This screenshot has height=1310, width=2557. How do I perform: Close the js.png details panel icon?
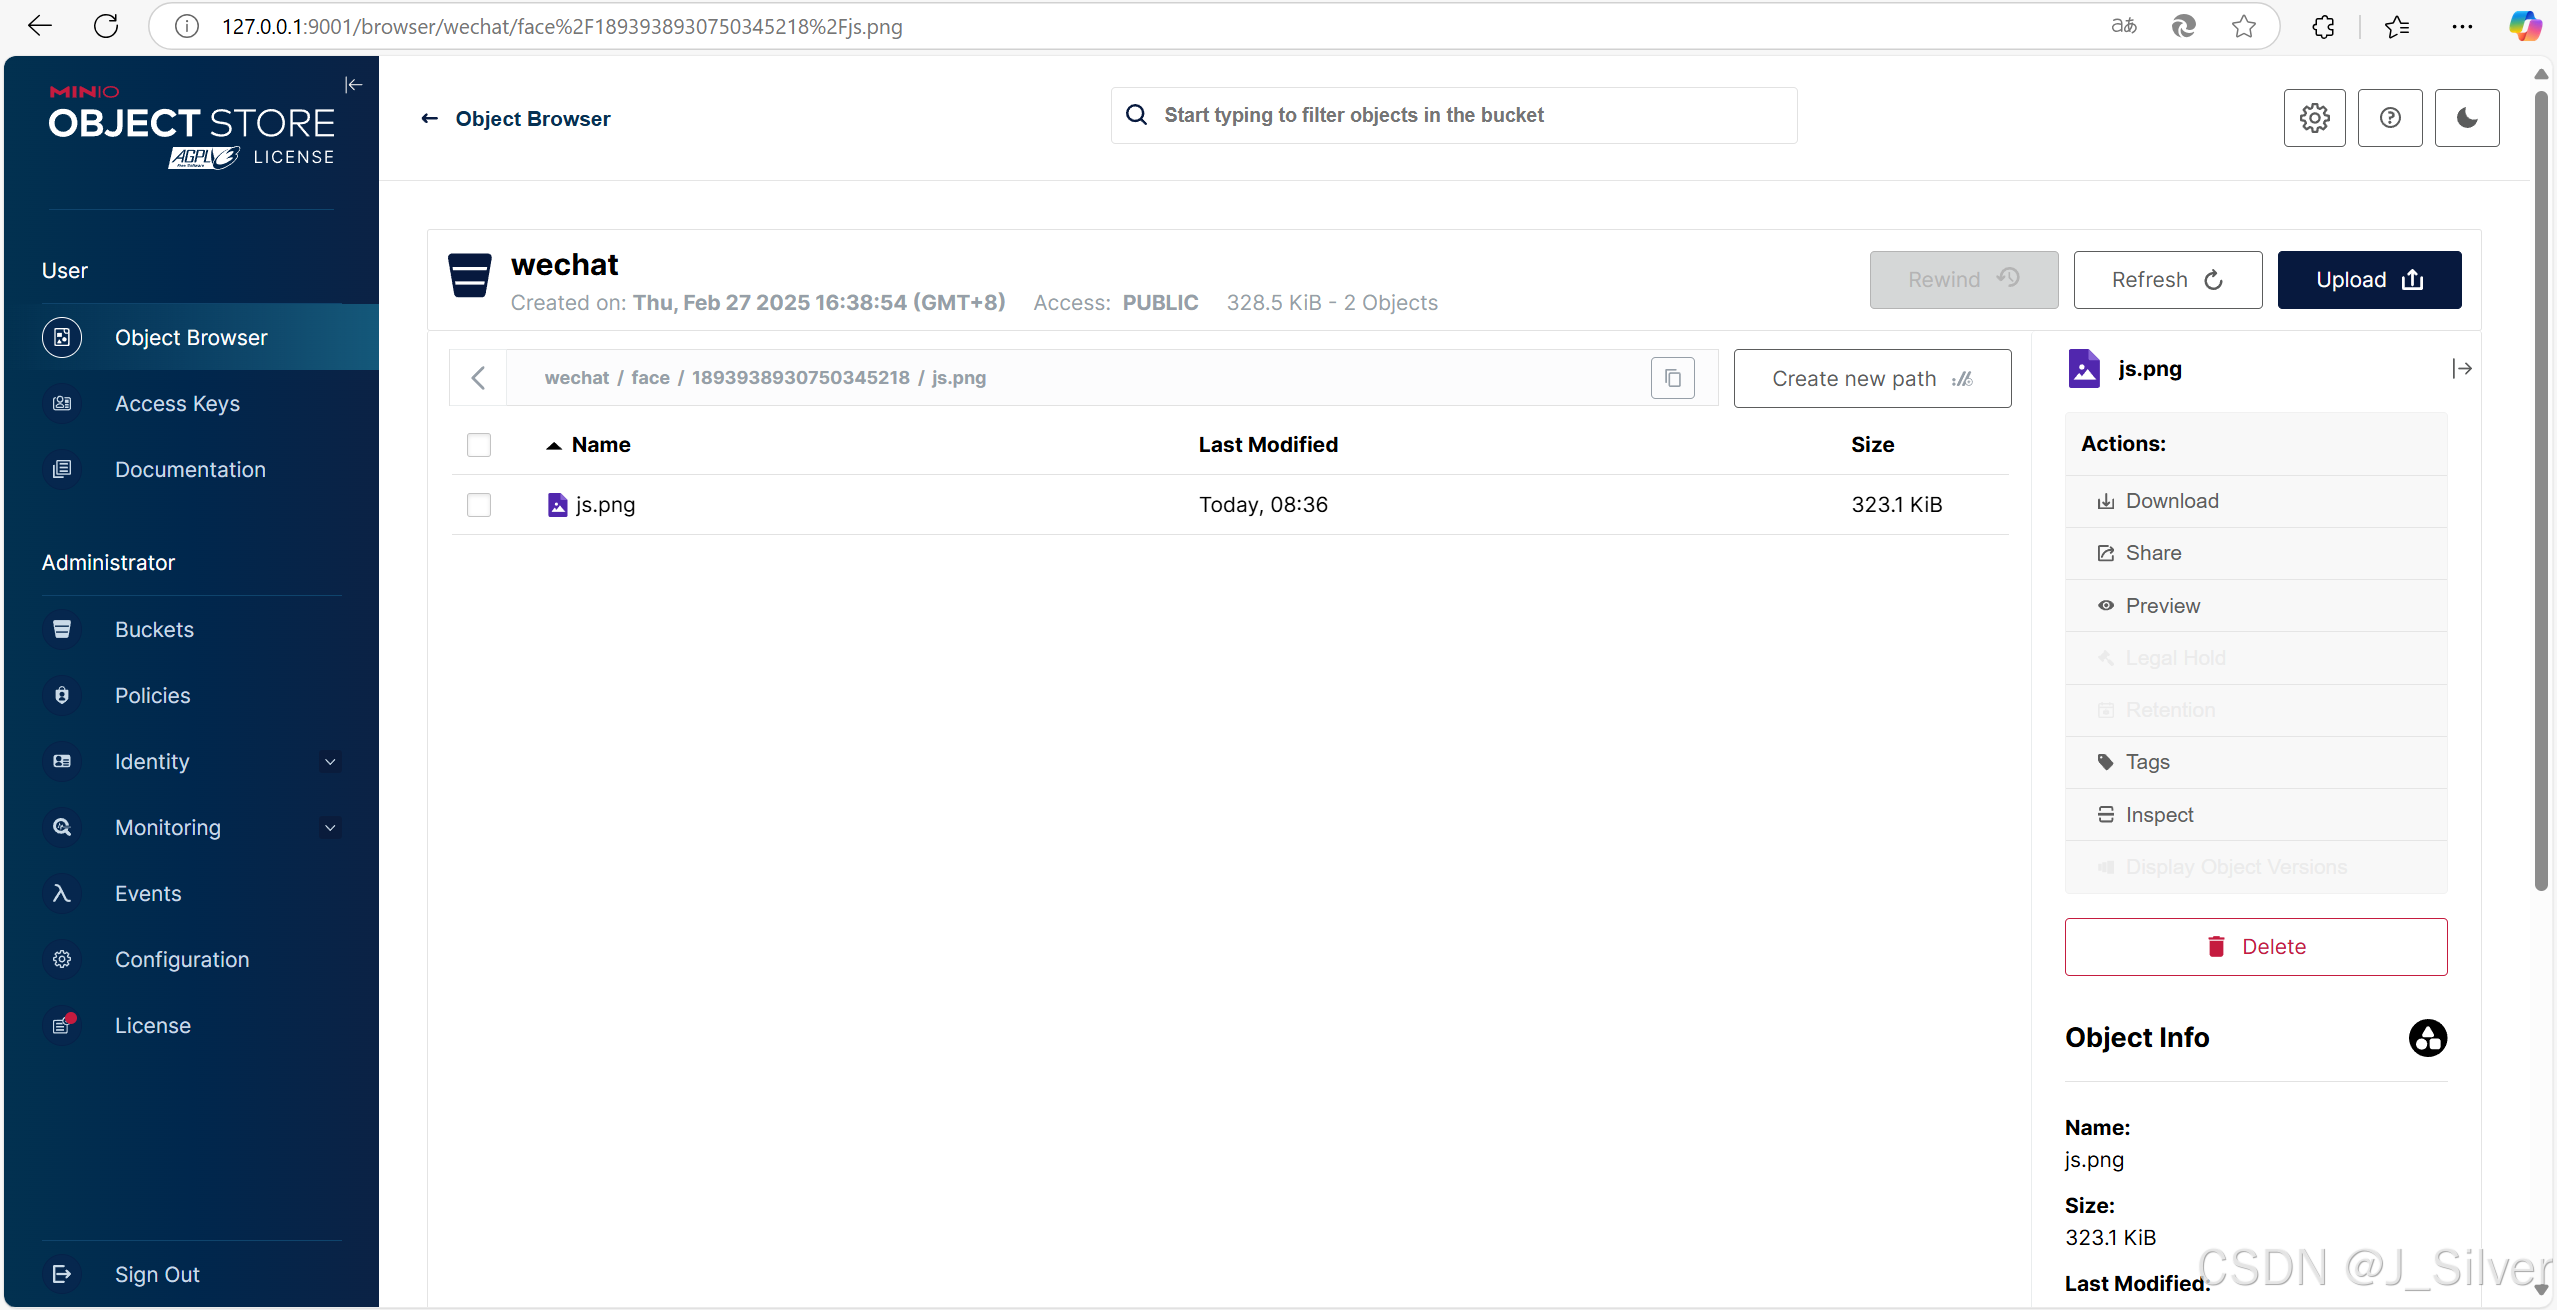tap(2461, 369)
